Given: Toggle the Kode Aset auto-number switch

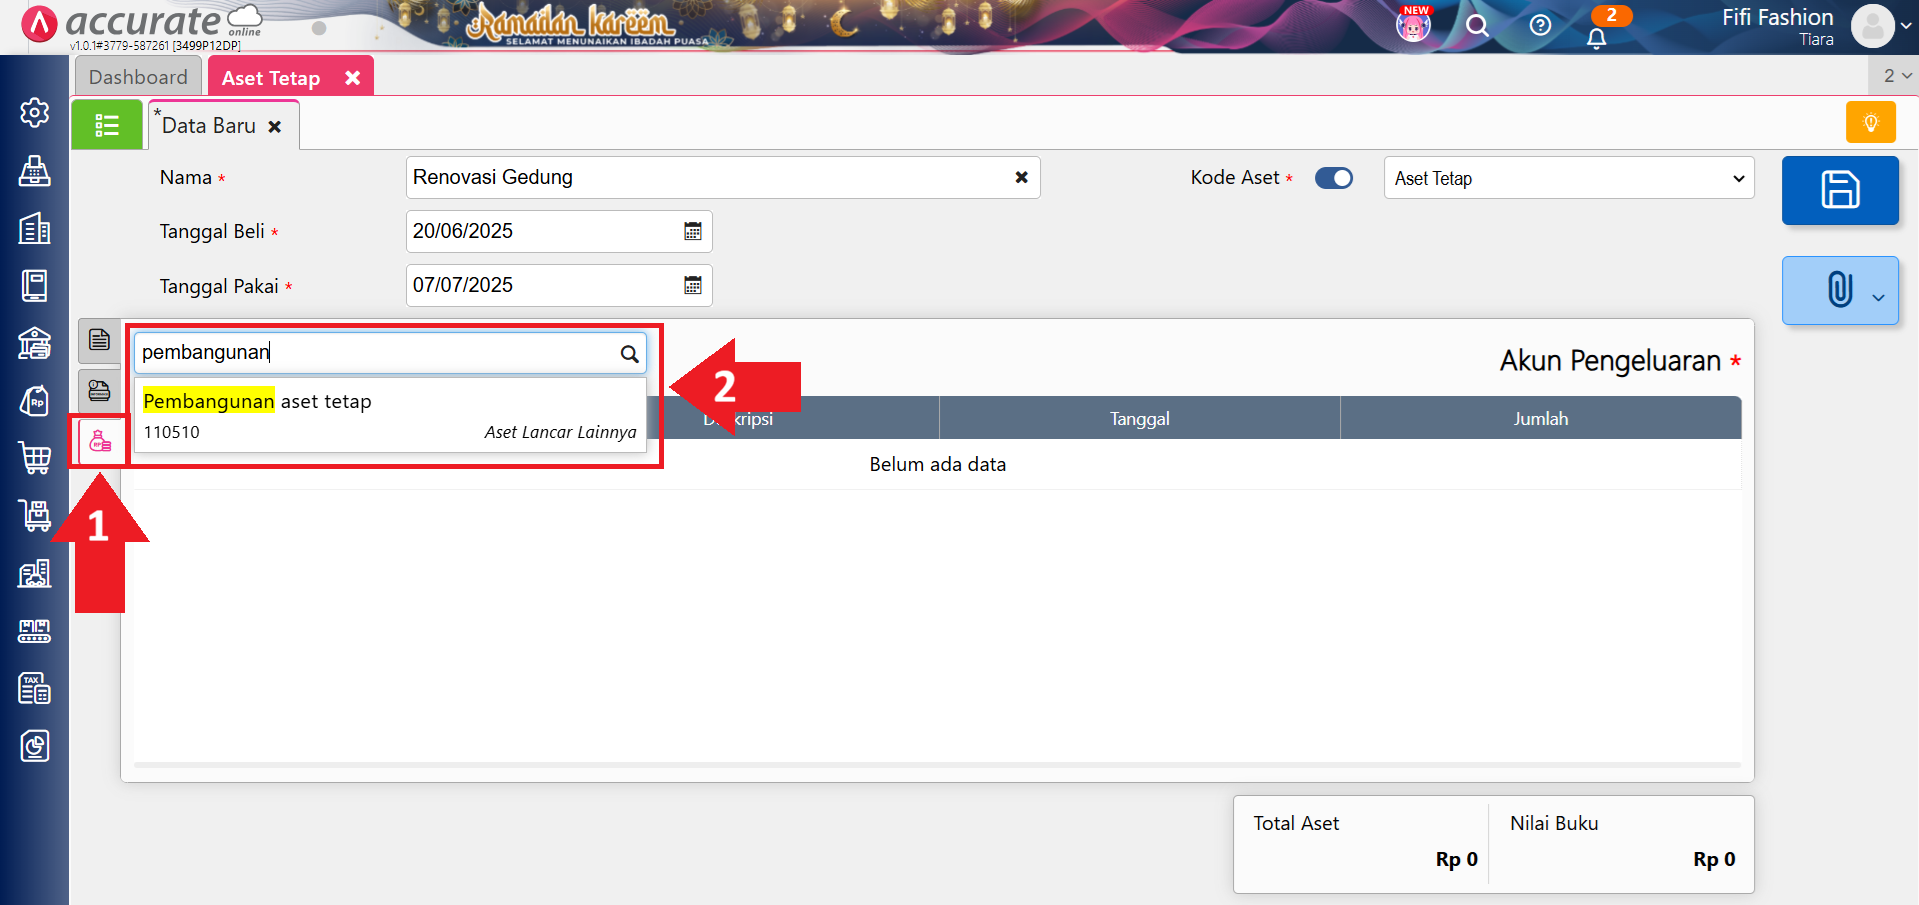Looking at the screenshot, I should pos(1333,178).
